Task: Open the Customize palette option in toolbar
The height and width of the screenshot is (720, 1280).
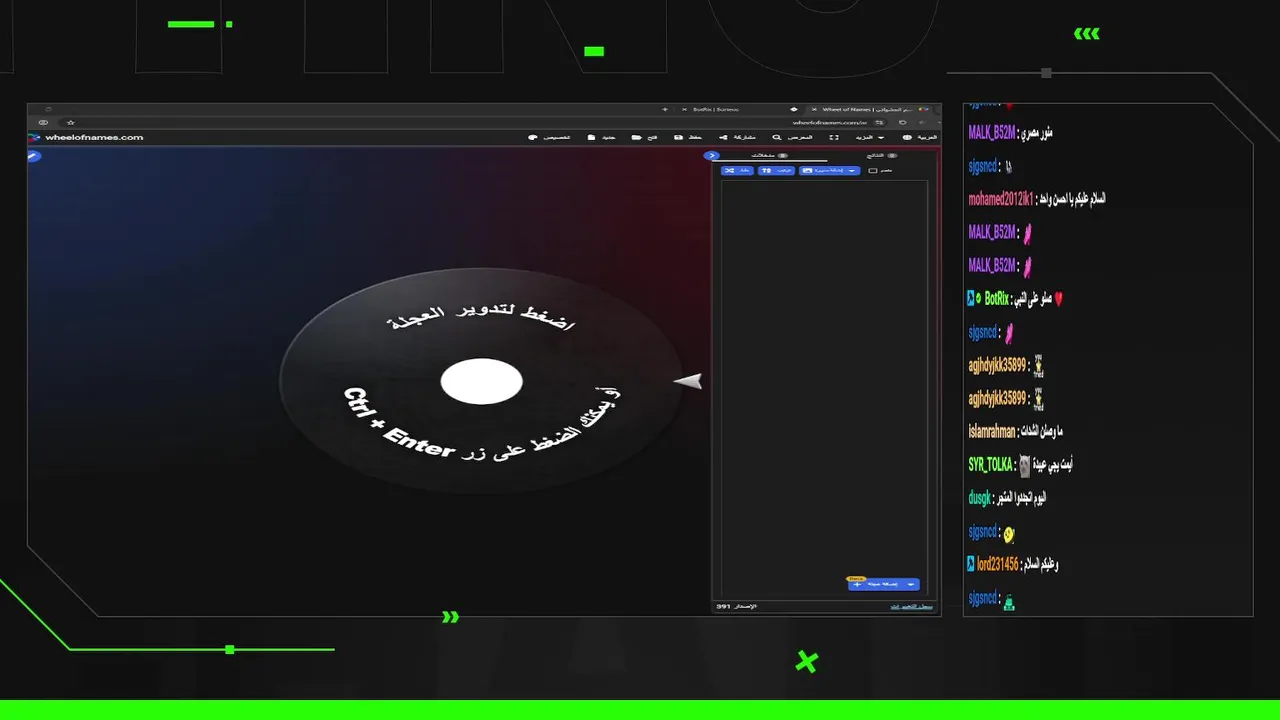Action: click(x=549, y=137)
